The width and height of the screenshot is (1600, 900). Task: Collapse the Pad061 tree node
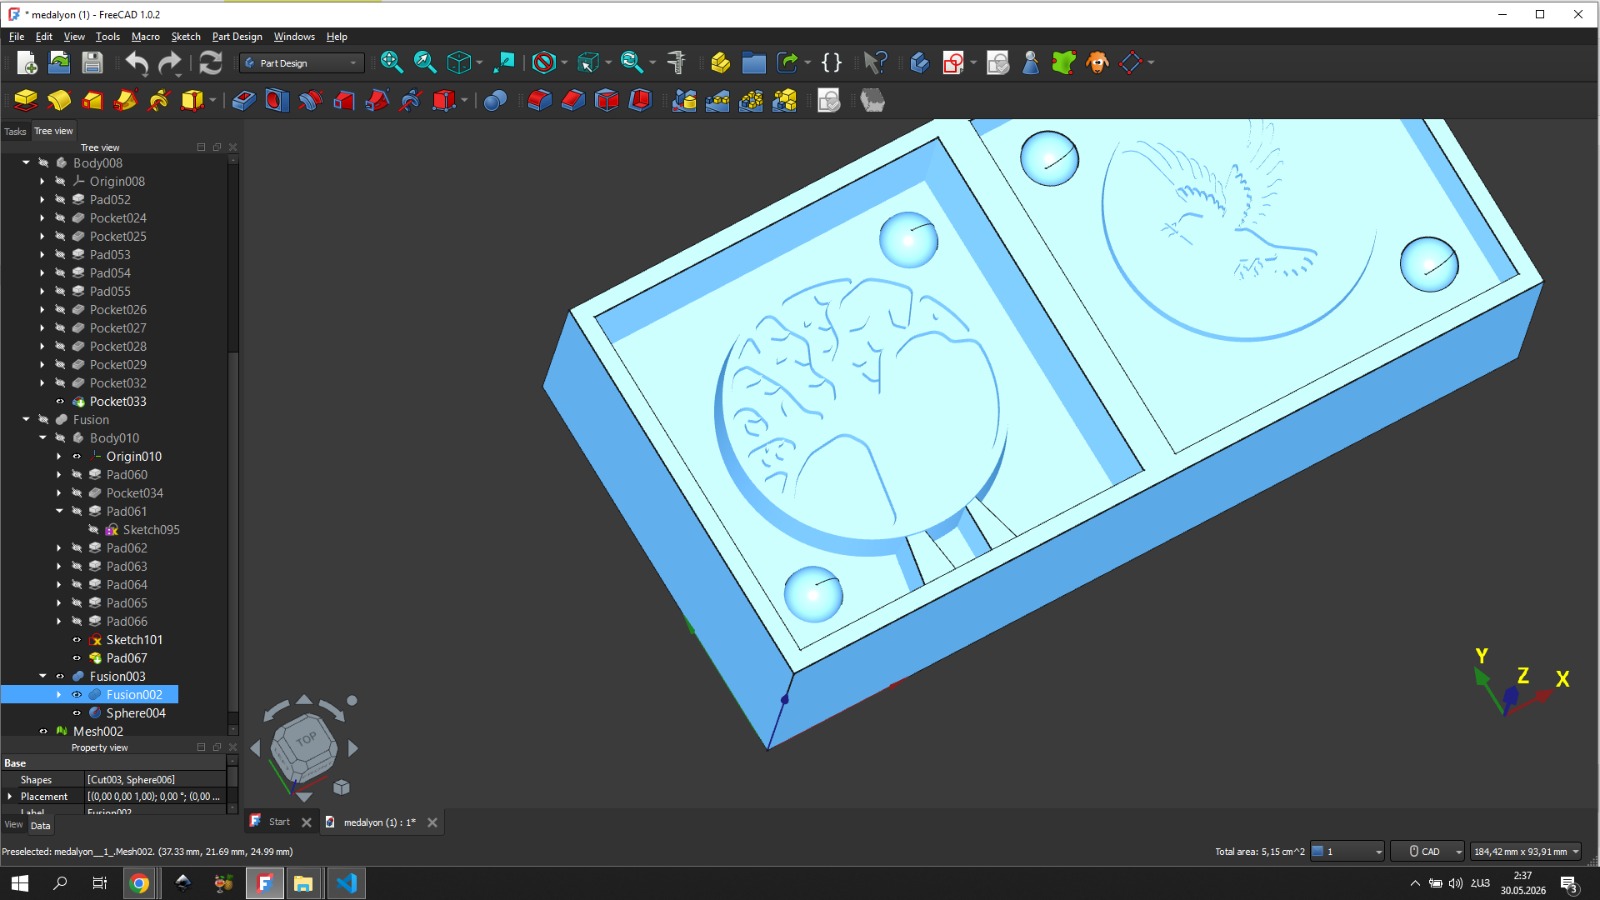pos(59,511)
